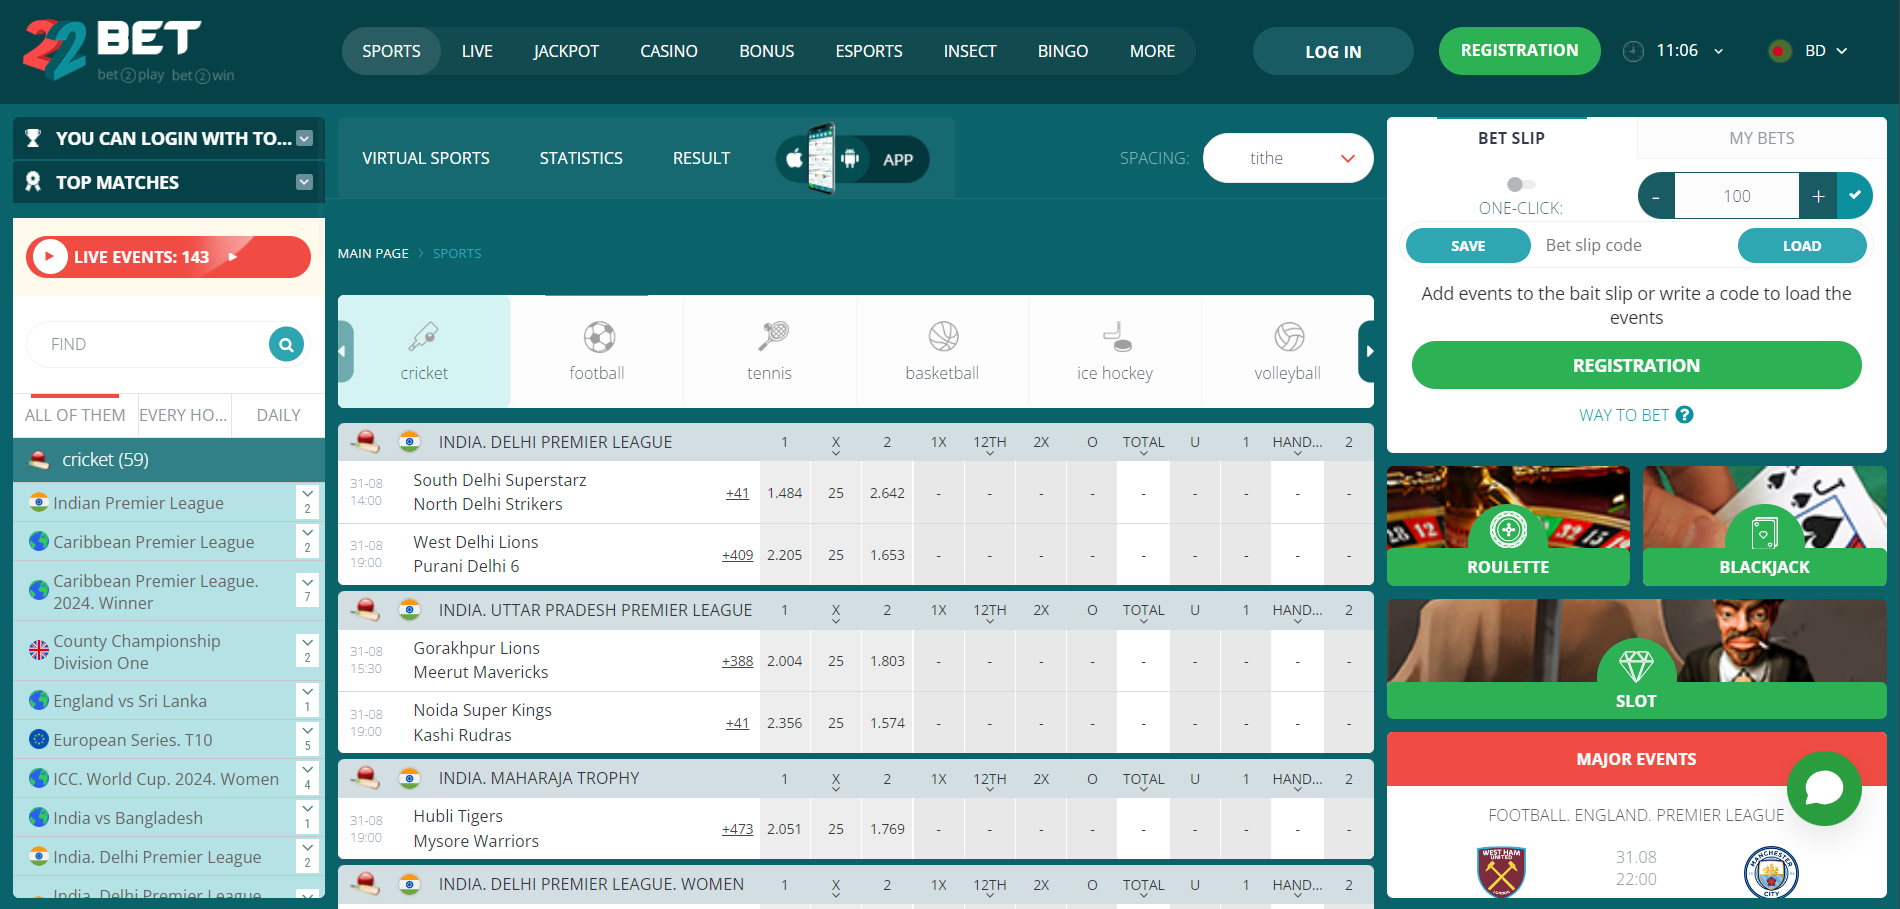1900x909 pixels.
Task: Switch to the MY BETS tab
Action: (1761, 138)
